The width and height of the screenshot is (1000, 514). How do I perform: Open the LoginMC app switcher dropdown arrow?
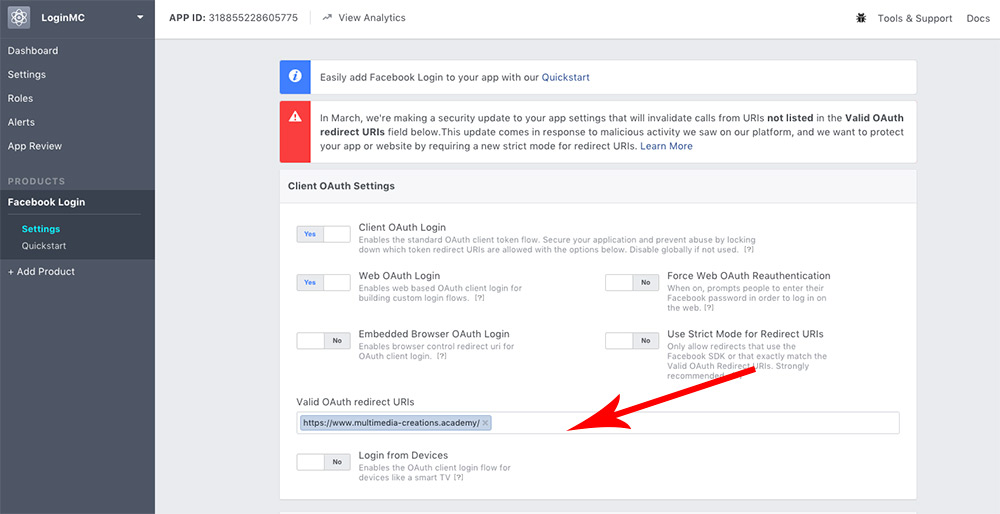[x=140, y=17]
